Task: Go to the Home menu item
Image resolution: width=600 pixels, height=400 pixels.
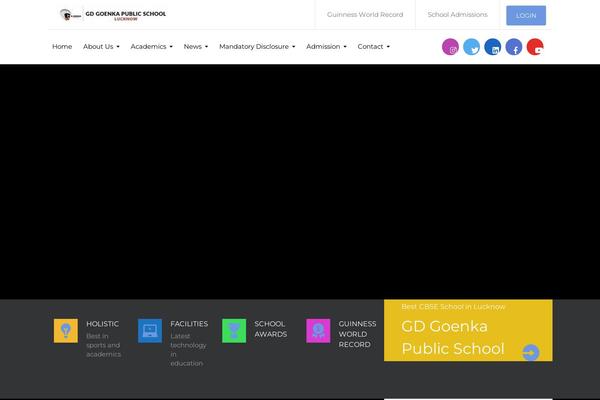Action: coord(62,46)
